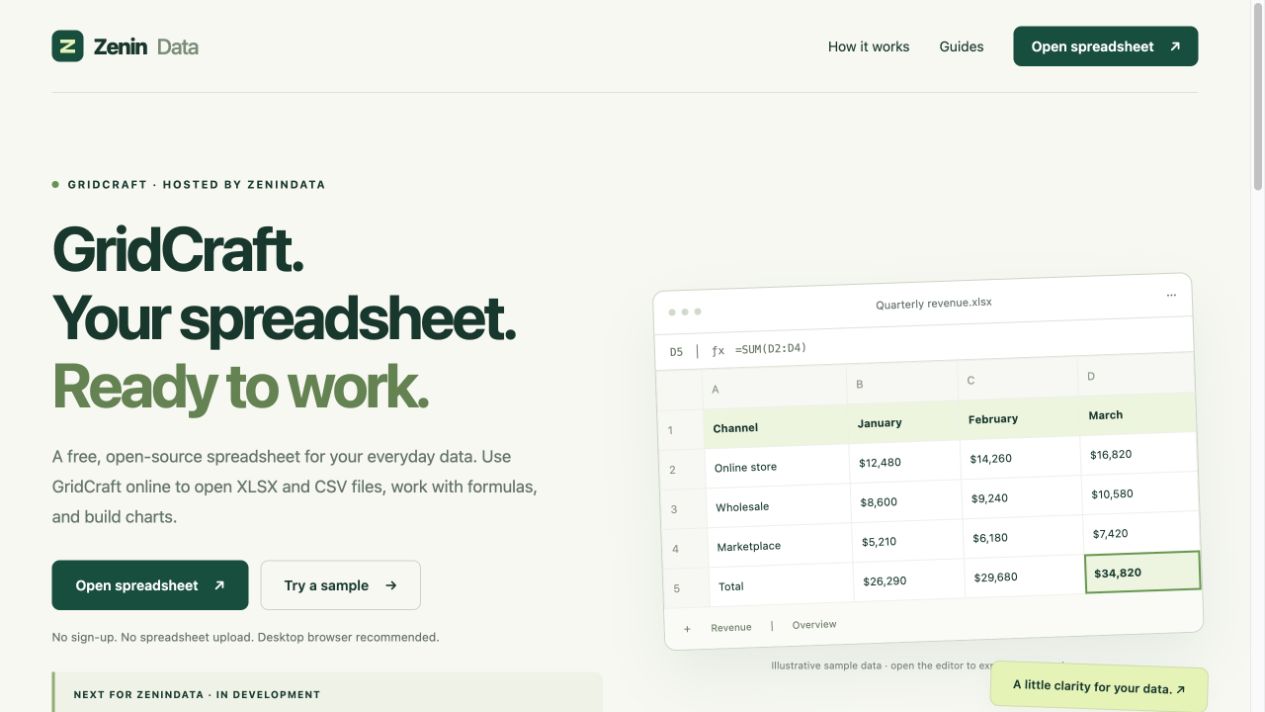Click column header B in the preview
The image size is (1265, 712).
click(x=902, y=384)
